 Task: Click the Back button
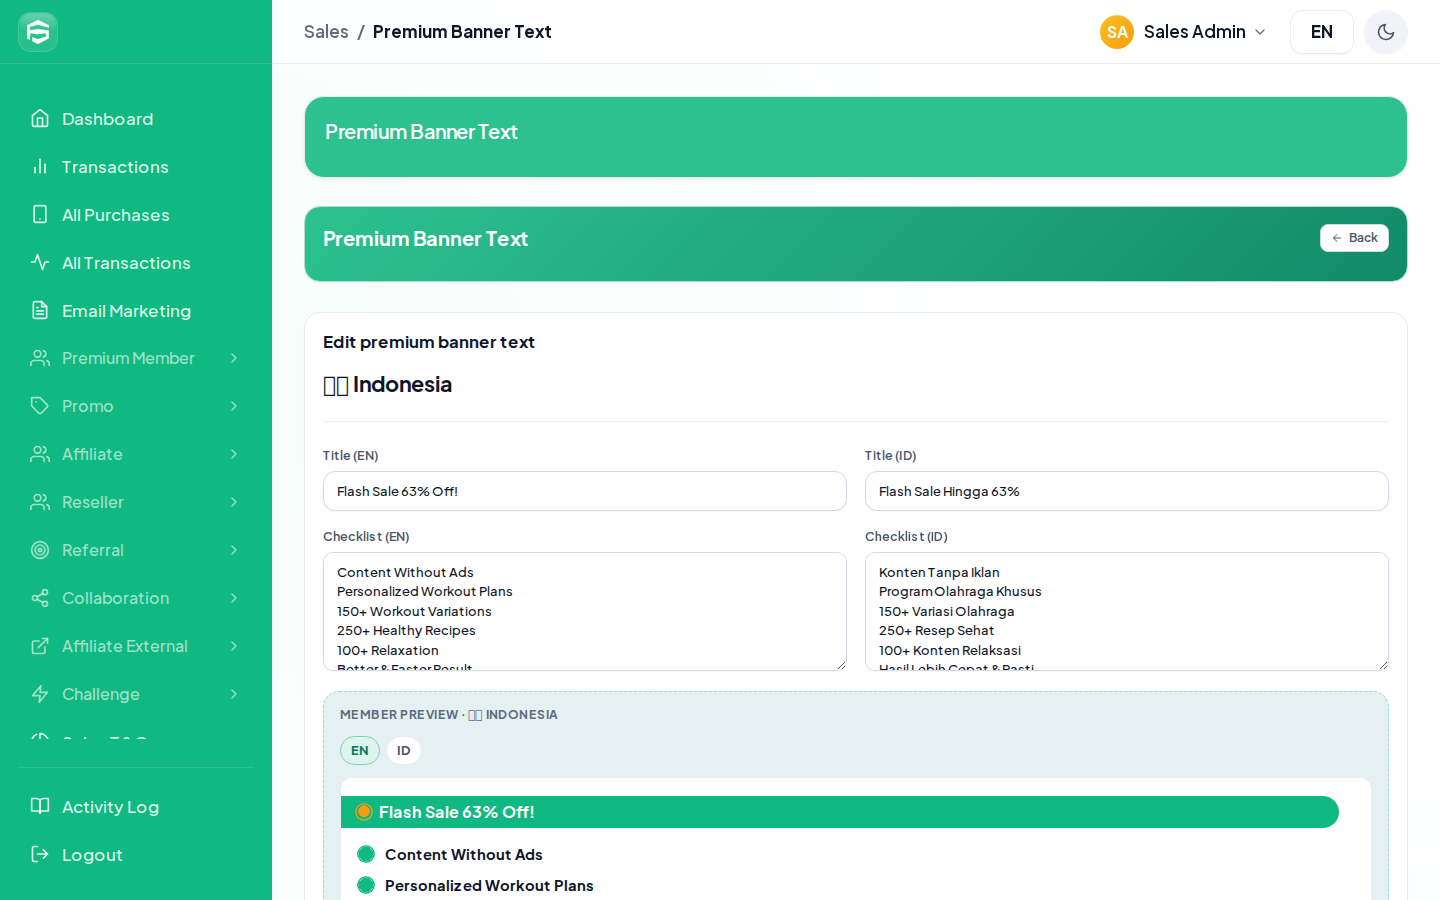click(x=1354, y=238)
